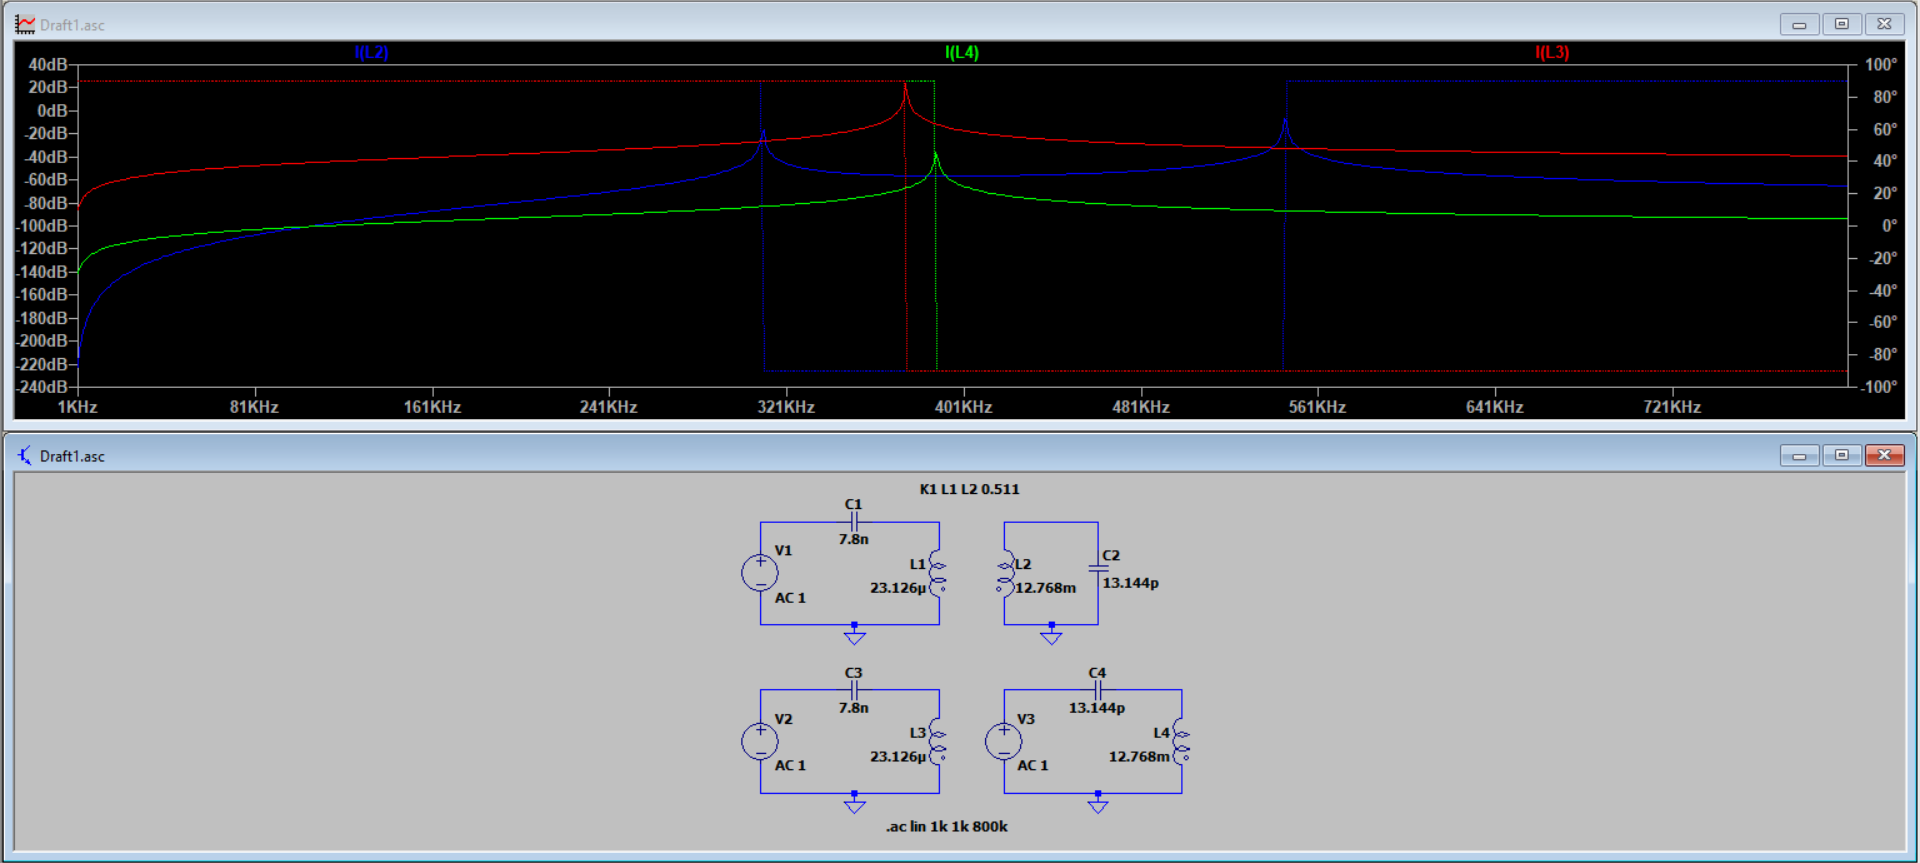This screenshot has height=863, width=1920.
Task: Select inductor L1 symbol
Action: coord(938,573)
